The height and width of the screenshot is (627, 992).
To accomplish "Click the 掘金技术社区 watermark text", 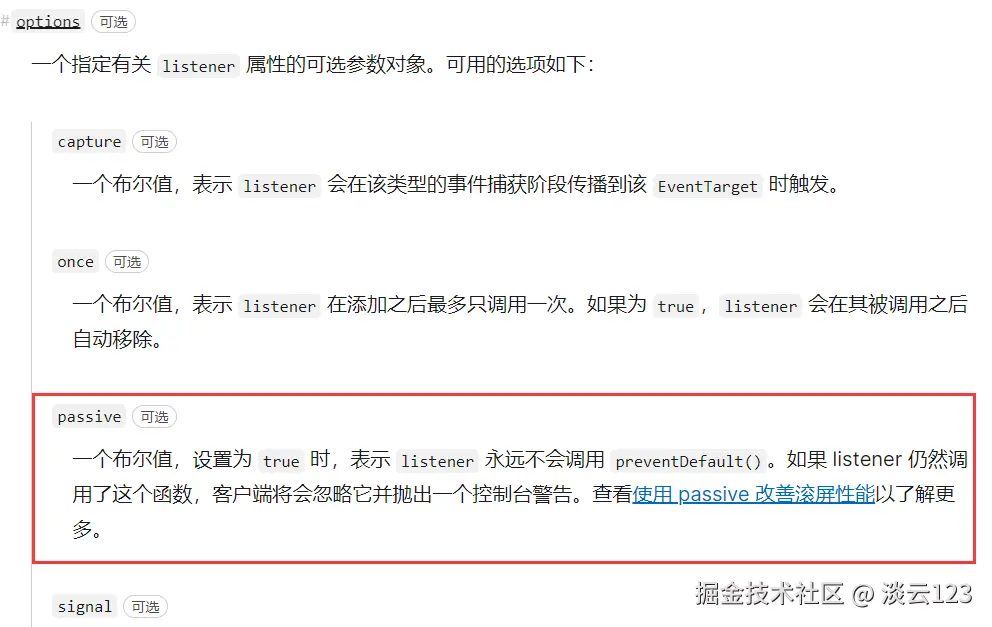I will coord(769,593).
